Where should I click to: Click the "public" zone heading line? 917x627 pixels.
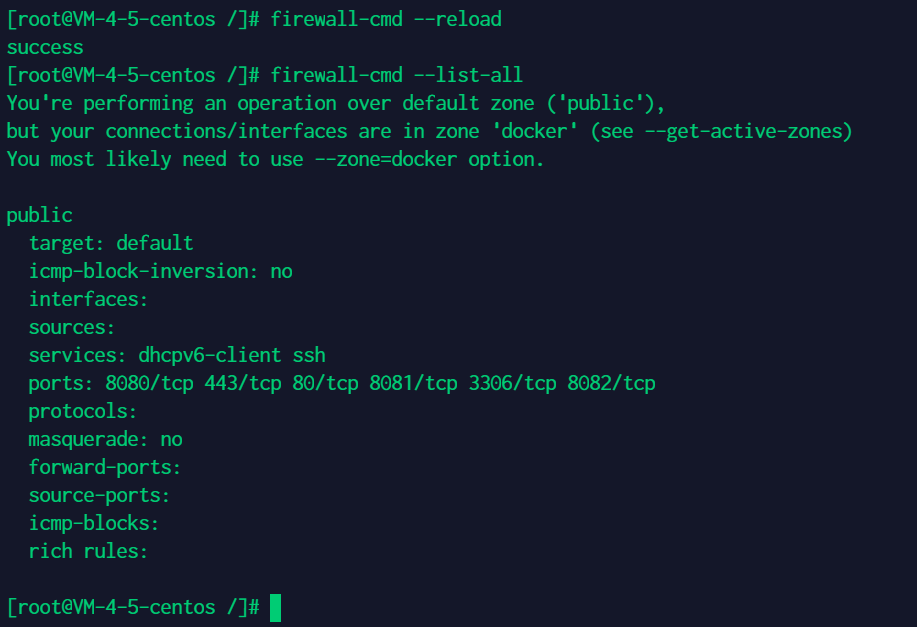[x=39, y=215]
